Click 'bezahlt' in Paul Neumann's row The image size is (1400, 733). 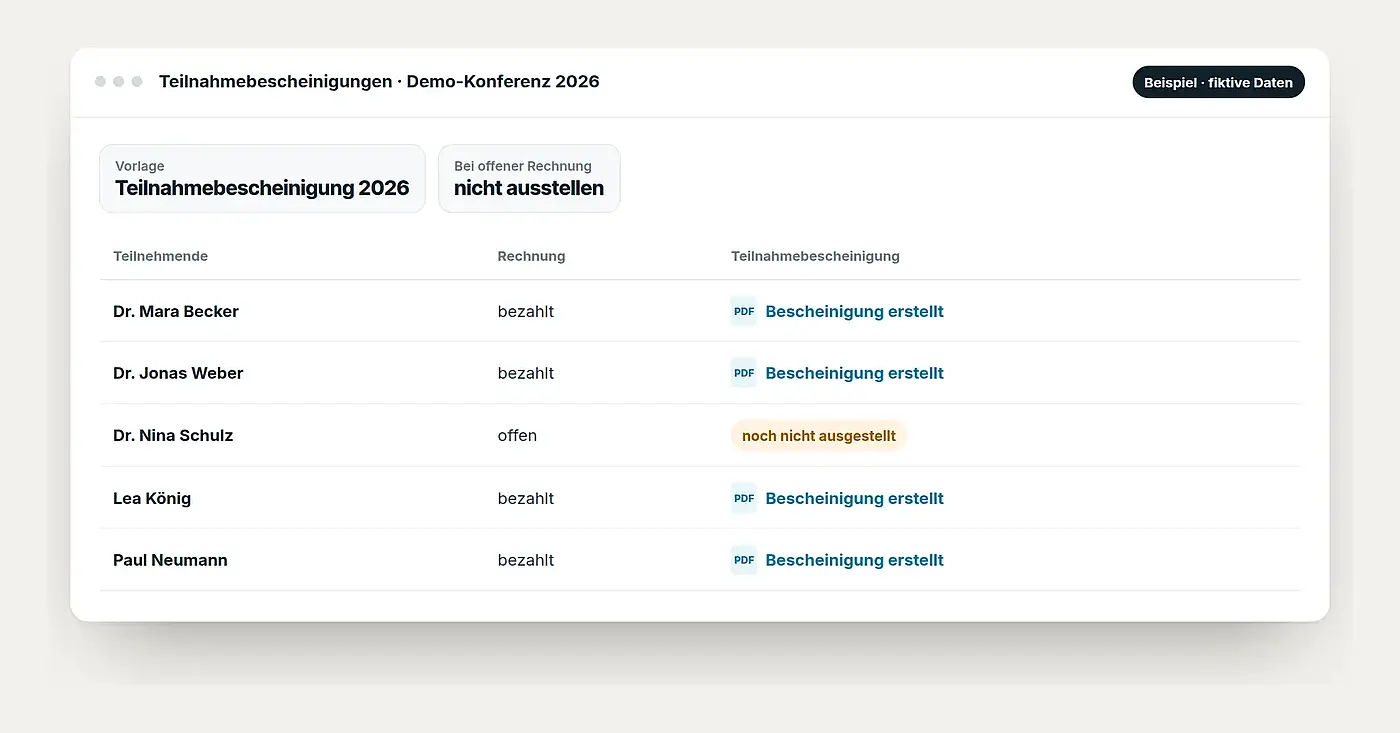pos(526,560)
